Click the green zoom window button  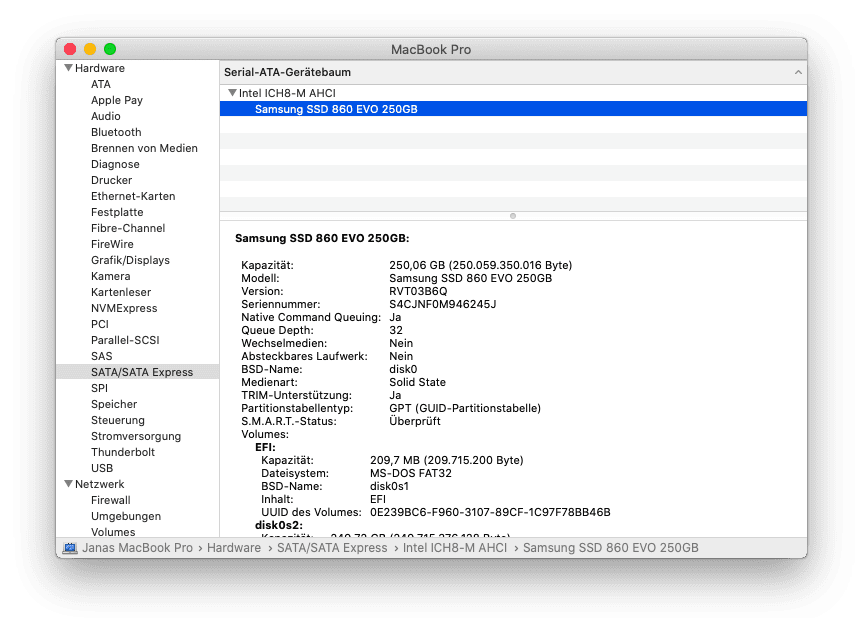pos(110,49)
